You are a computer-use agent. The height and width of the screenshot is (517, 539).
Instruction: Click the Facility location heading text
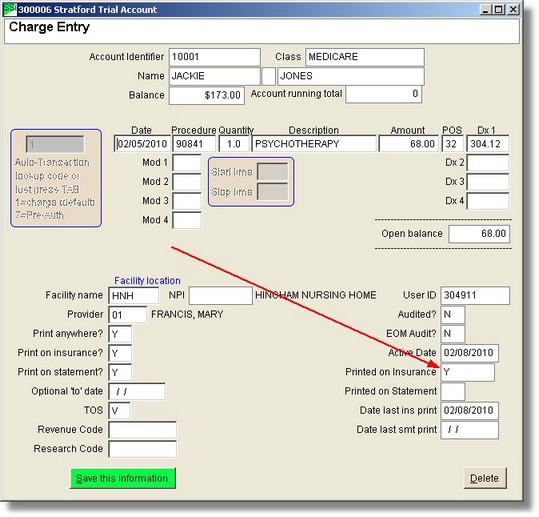click(x=147, y=281)
